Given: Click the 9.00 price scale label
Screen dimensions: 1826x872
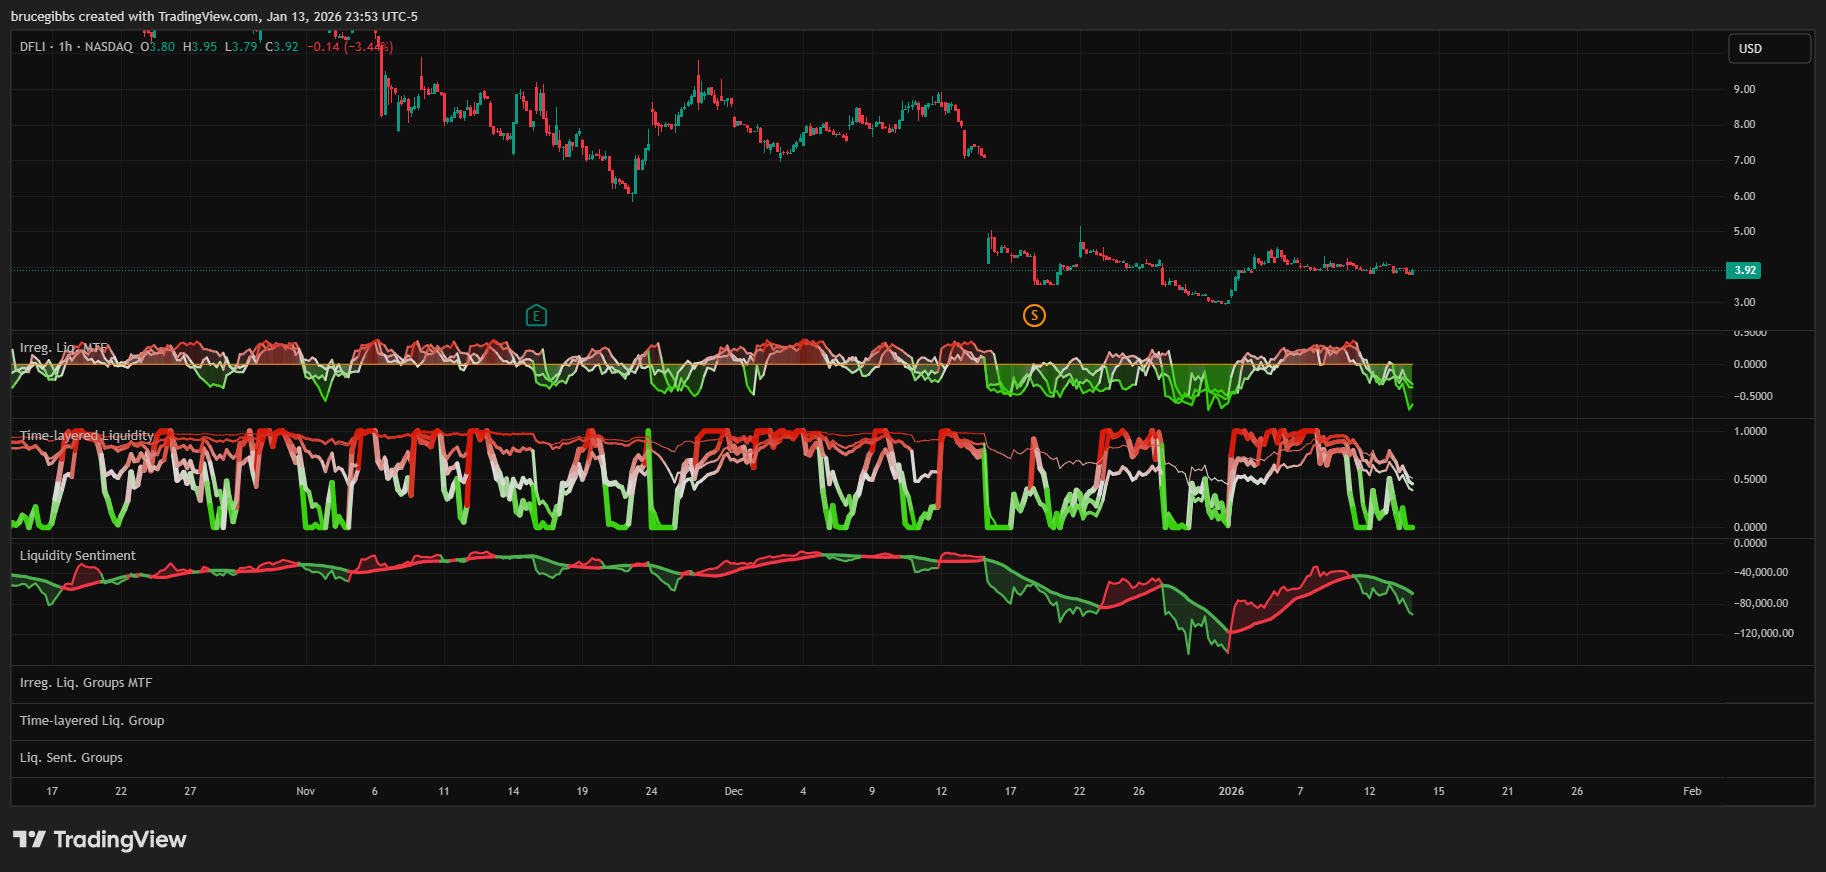Looking at the screenshot, I should (x=1744, y=89).
